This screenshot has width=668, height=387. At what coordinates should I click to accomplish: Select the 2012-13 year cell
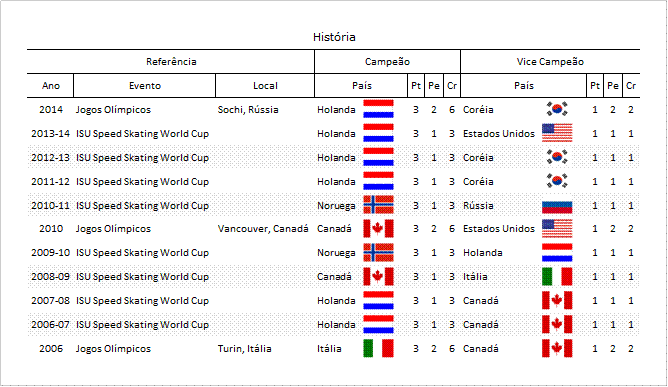[x=50, y=158]
